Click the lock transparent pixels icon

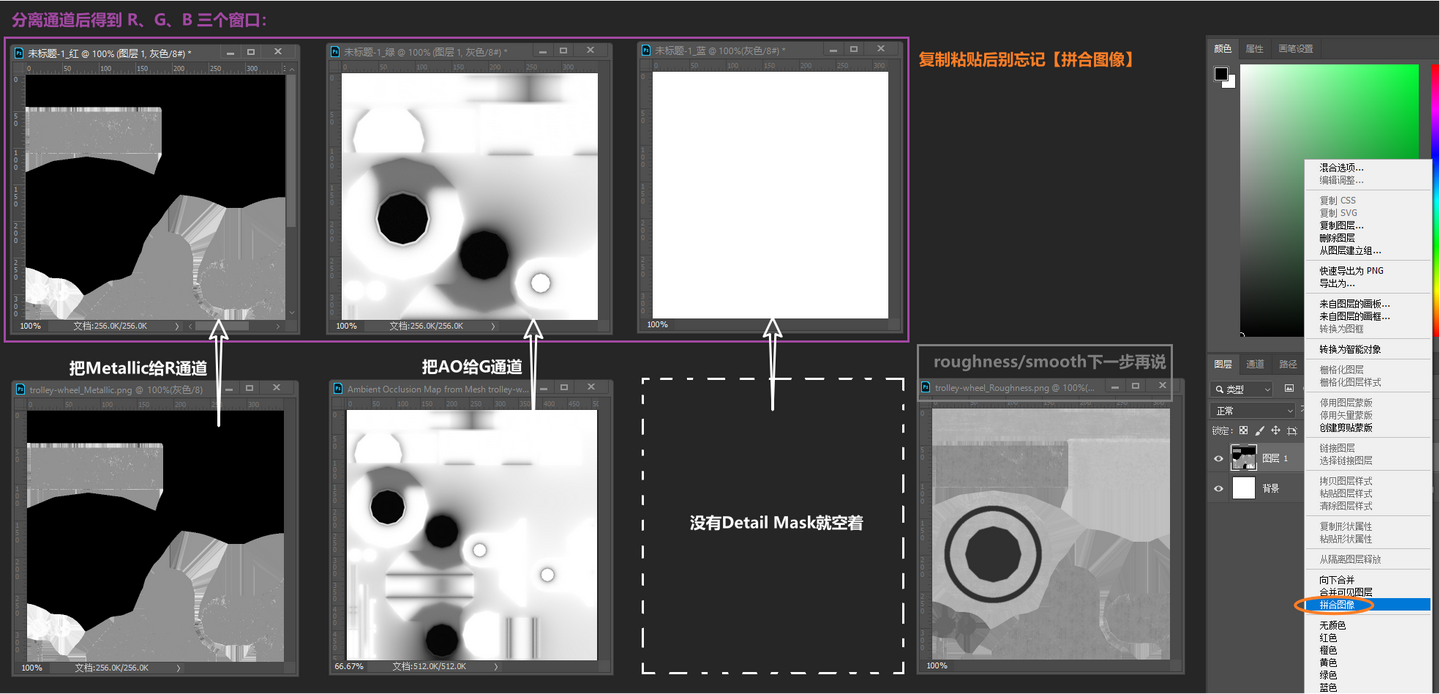[1243, 430]
